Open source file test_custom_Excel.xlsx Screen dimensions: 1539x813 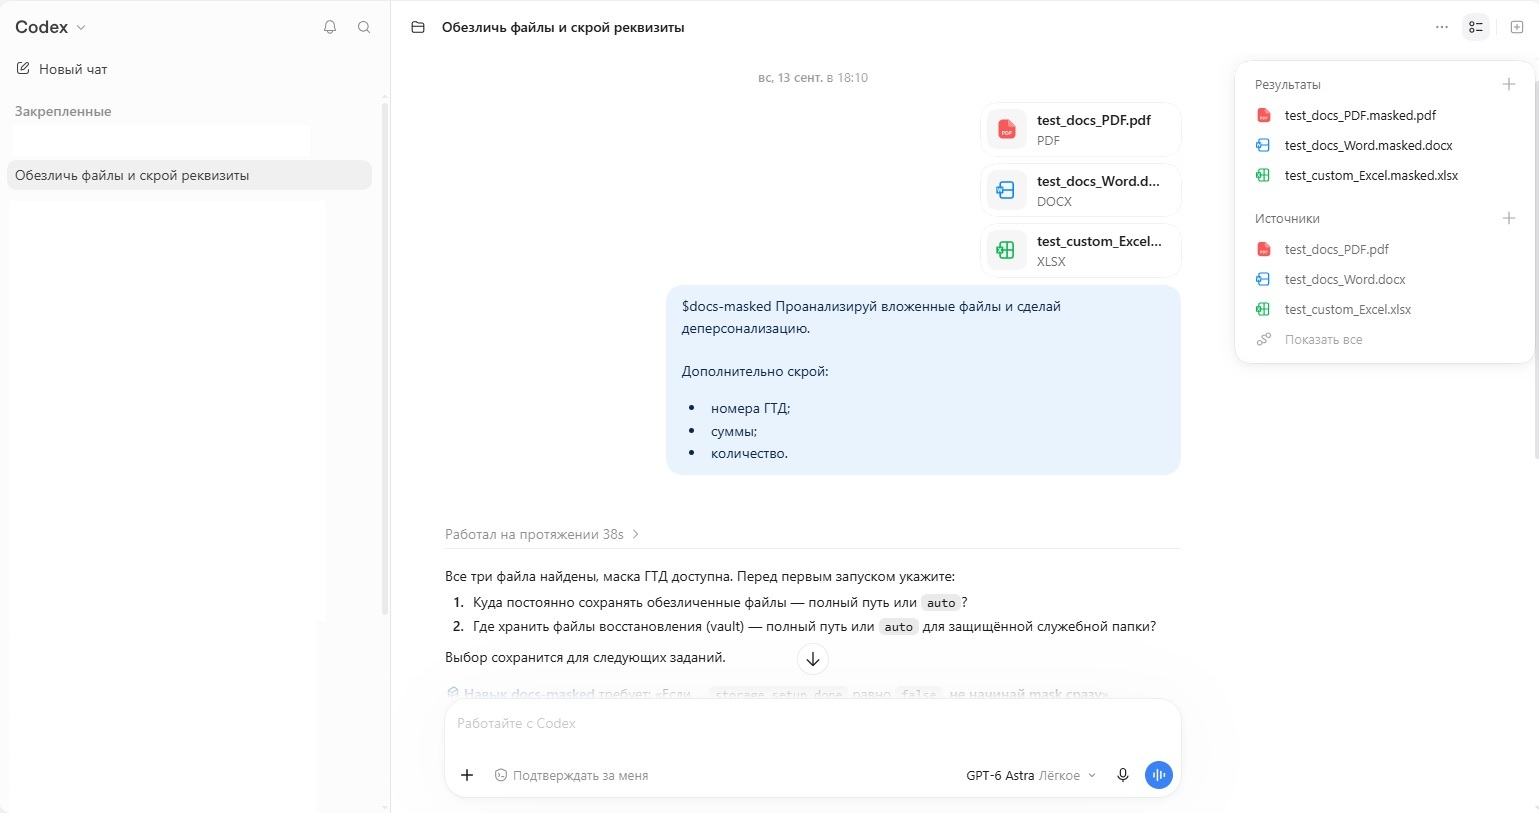1348,309
